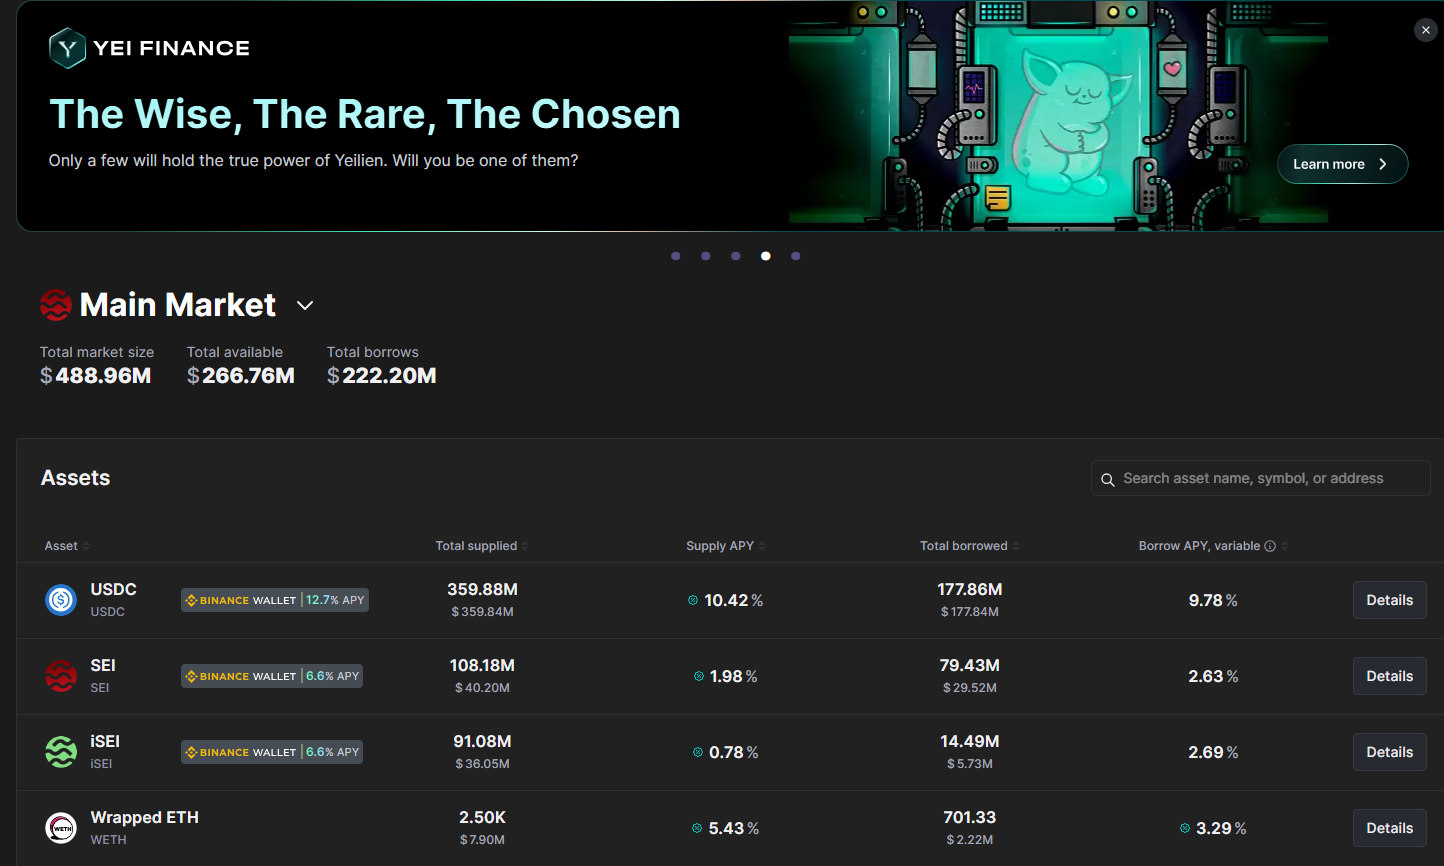Click the USDC token icon
The height and width of the screenshot is (866, 1444).
click(61, 600)
